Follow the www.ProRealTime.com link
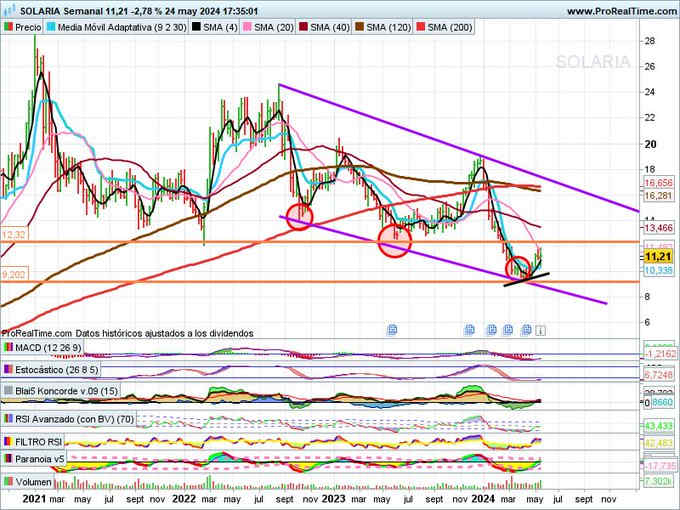680x510 pixels. [x=622, y=11]
